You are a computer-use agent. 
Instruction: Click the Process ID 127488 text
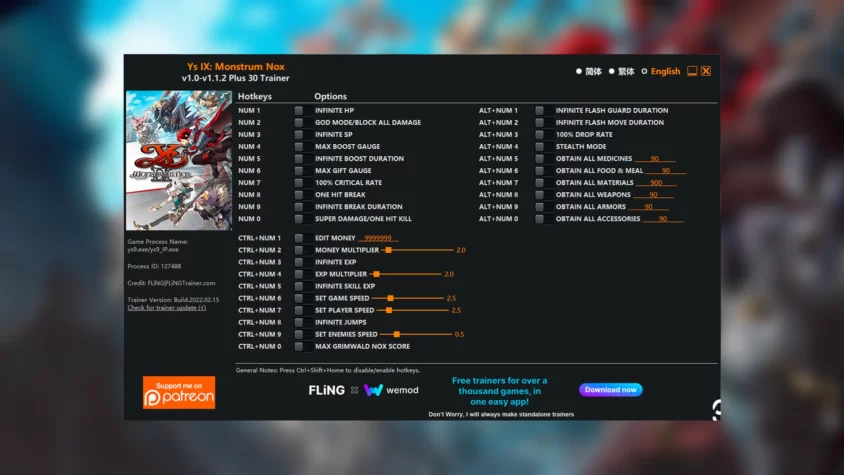(x=154, y=267)
